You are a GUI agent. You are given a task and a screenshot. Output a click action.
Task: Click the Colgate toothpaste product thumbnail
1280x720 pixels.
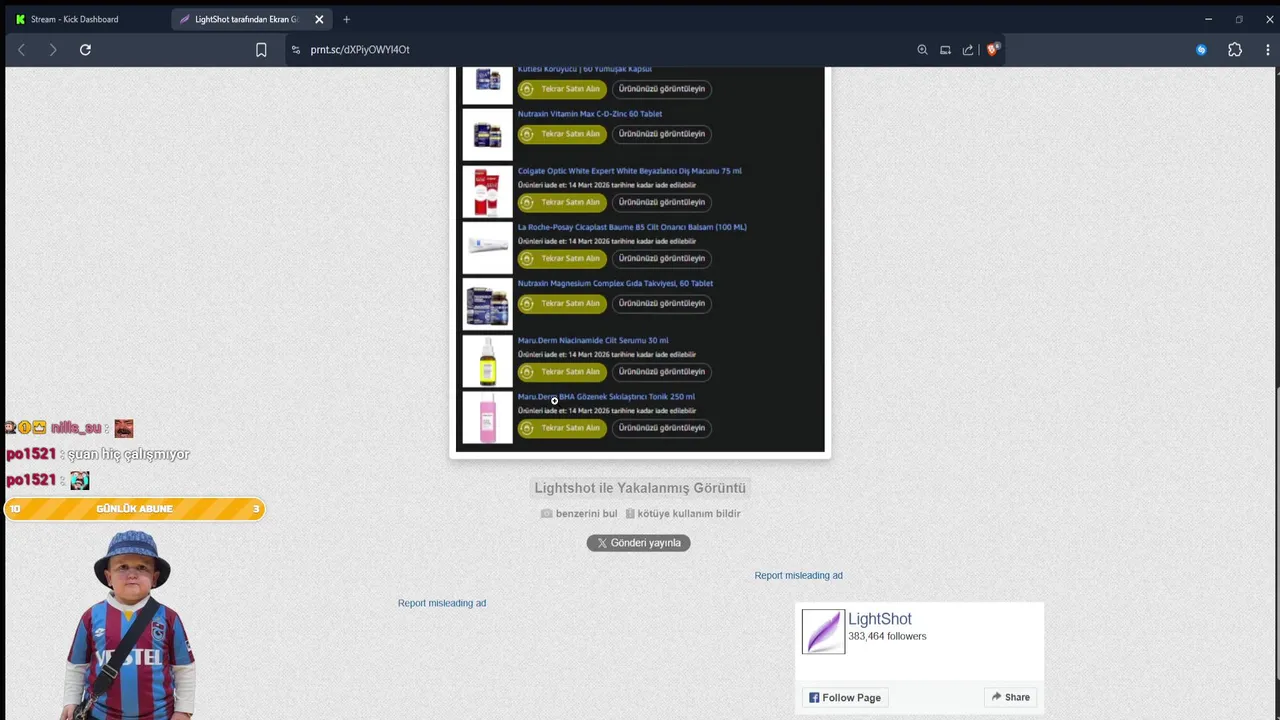(x=487, y=191)
